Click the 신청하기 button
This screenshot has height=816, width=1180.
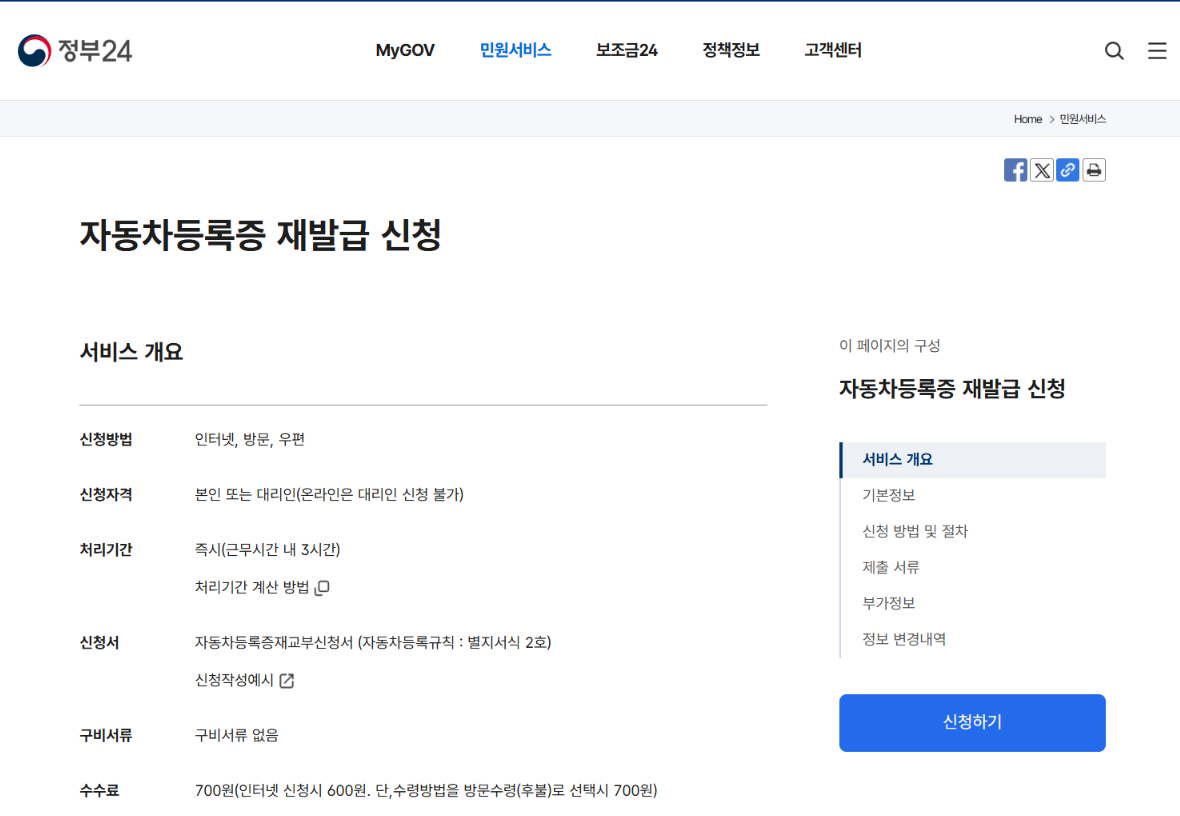(971, 722)
